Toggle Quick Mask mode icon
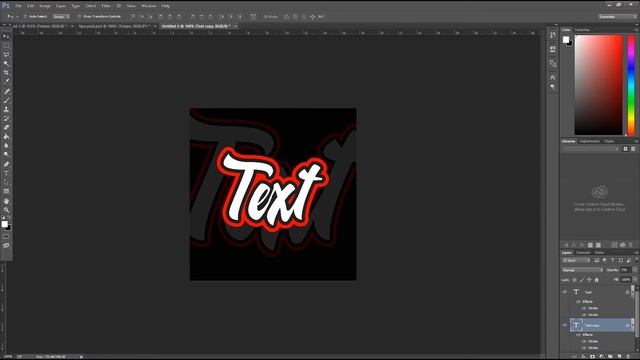Screen dimensions: 640x360 pyautogui.click(x=6, y=236)
